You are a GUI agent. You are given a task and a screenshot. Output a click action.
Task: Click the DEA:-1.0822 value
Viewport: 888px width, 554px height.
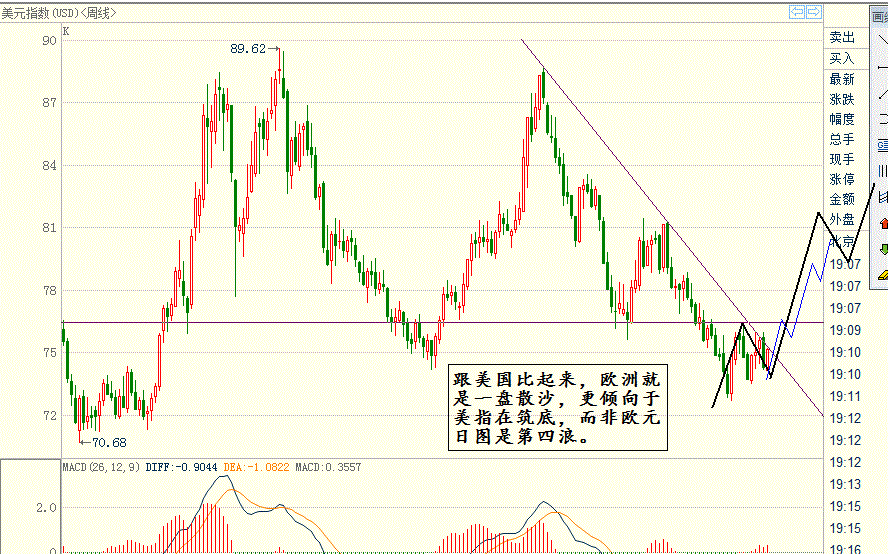coord(256,467)
